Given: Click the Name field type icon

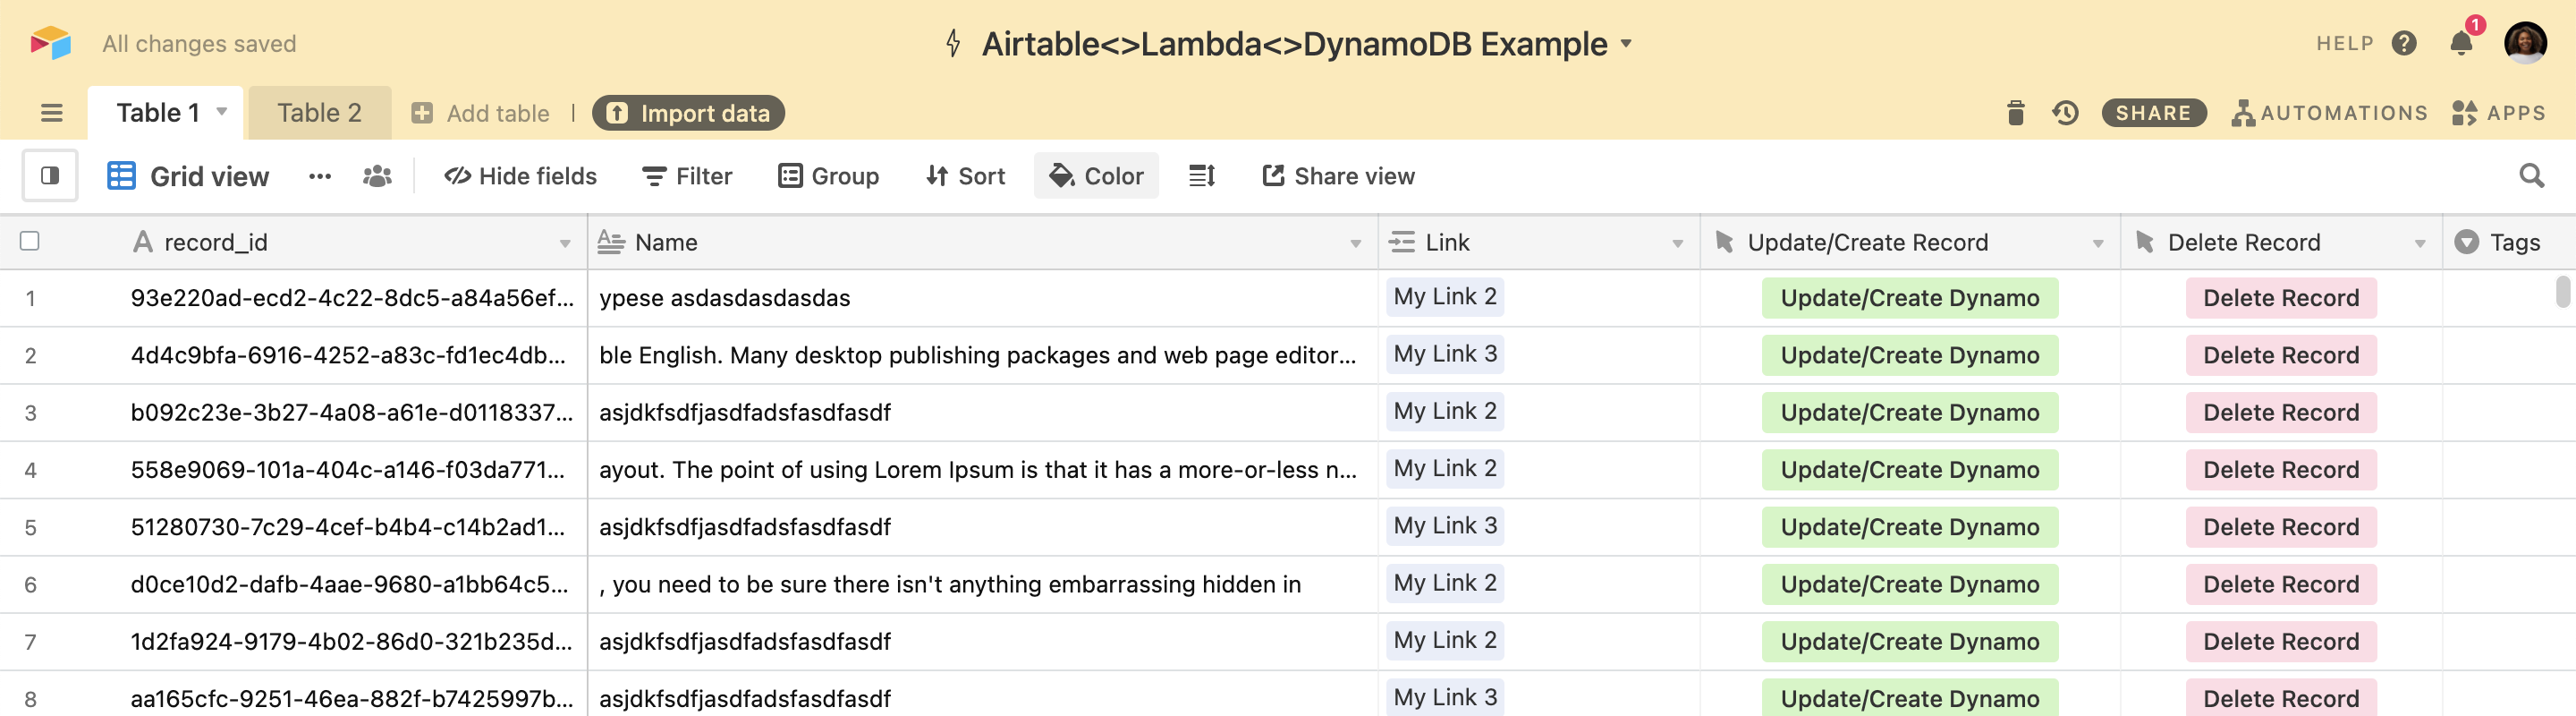Looking at the screenshot, I should 611,242.
